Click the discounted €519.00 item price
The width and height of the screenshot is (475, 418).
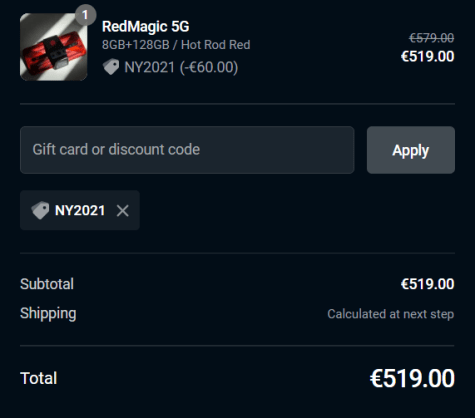(x=428, y=56)
